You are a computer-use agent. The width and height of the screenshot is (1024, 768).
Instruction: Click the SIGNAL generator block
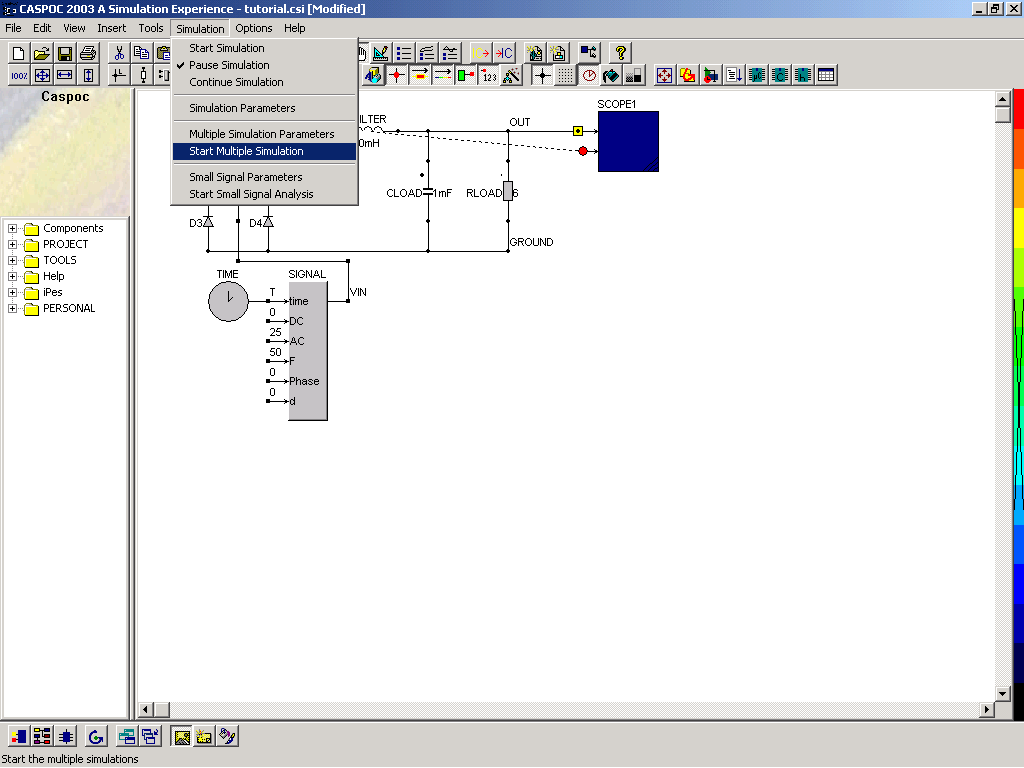[308, 351]
